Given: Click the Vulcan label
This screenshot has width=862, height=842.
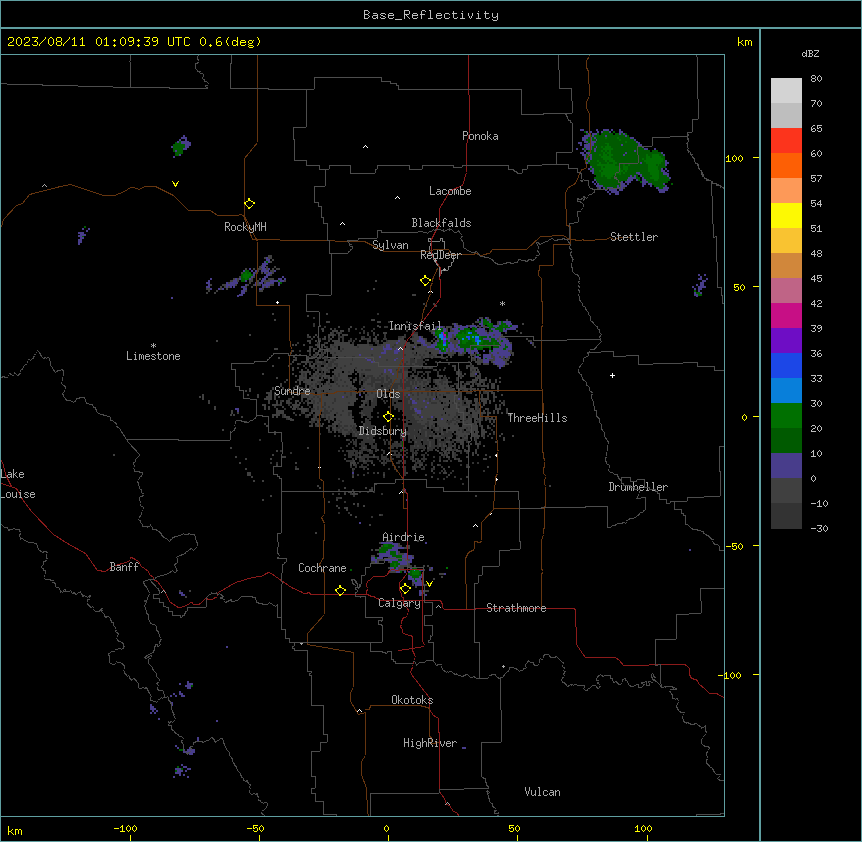Looking at the screenshot, I should pos(543,792).
